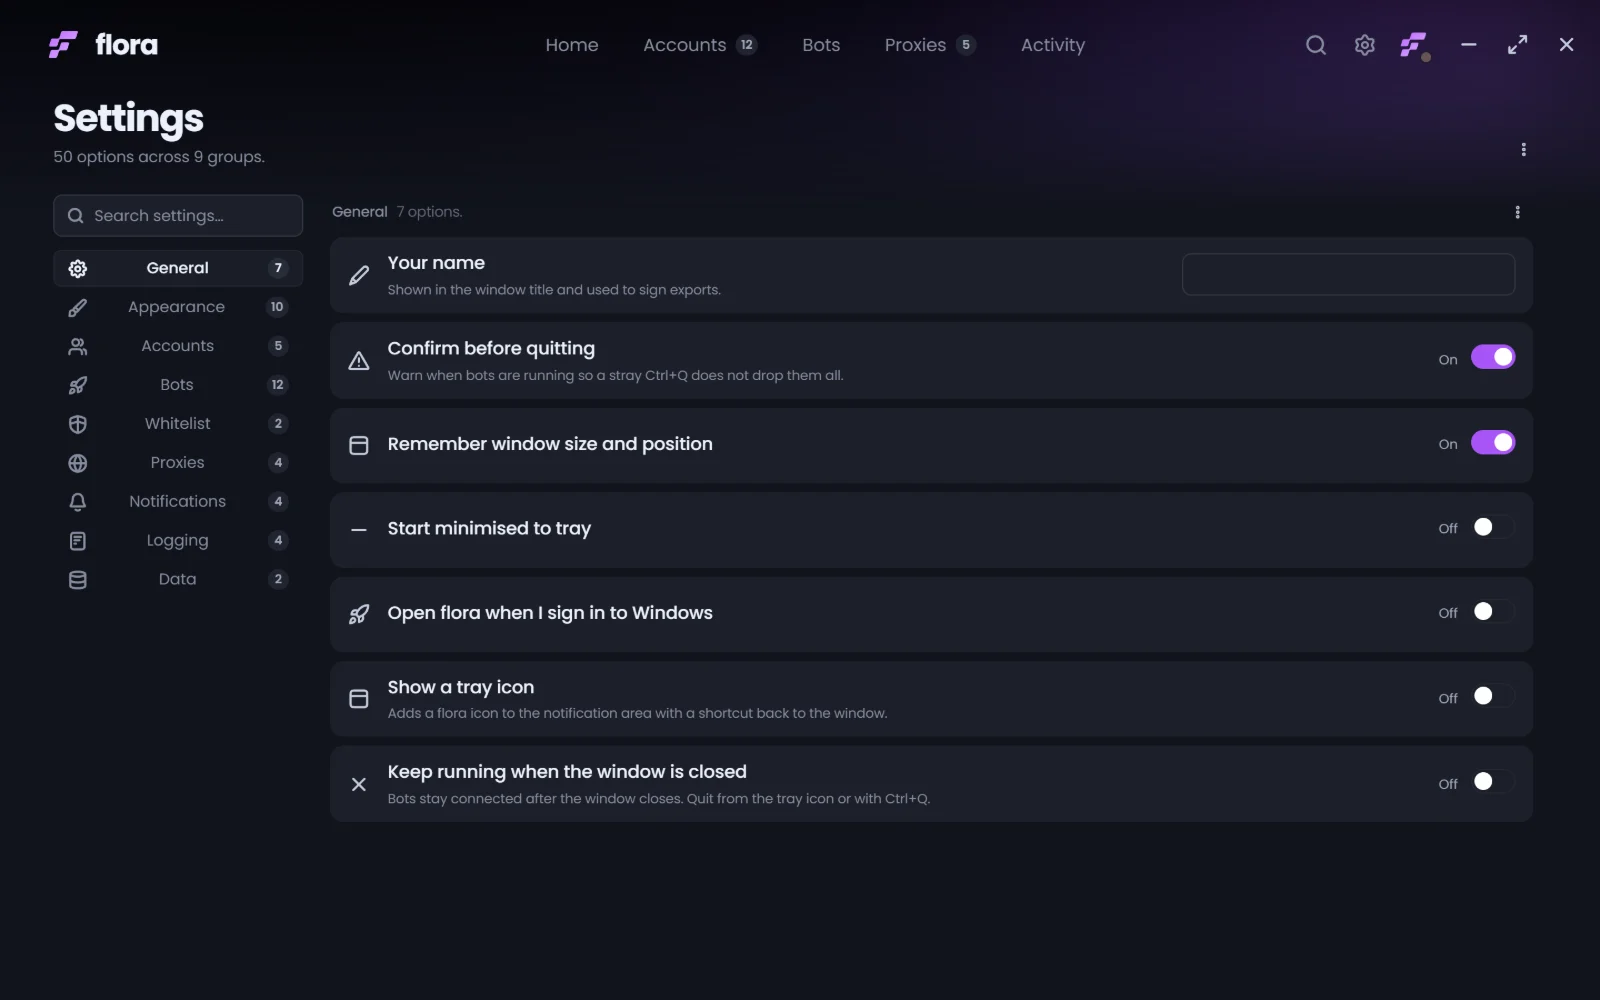
Task: Focus the Search settings field
Action: tap(178, 216)
